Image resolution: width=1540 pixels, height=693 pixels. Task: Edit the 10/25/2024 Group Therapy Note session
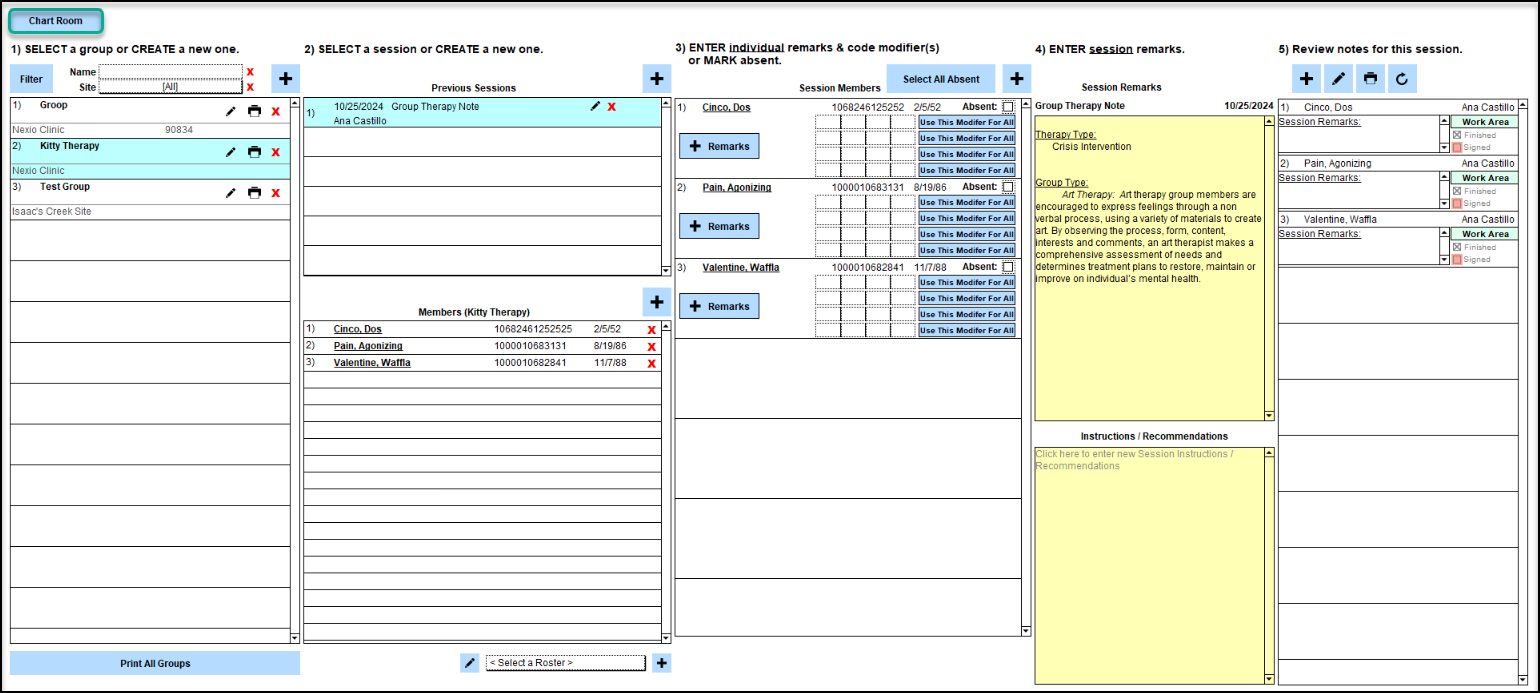click(x=596, y=106)
